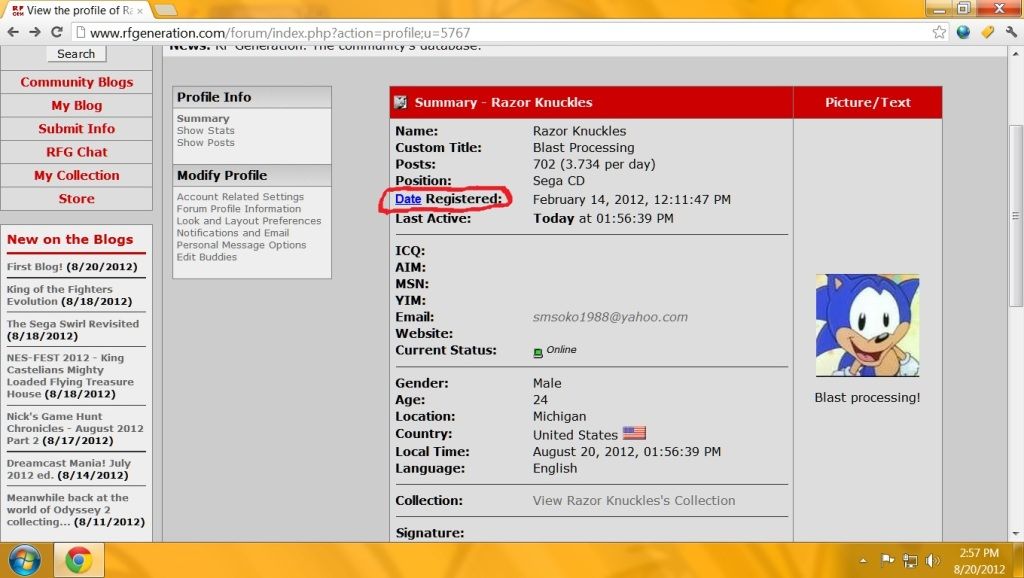Open the Windows Start menu orb
Viewport: 1024px width, 578px height.
[24, 559]
